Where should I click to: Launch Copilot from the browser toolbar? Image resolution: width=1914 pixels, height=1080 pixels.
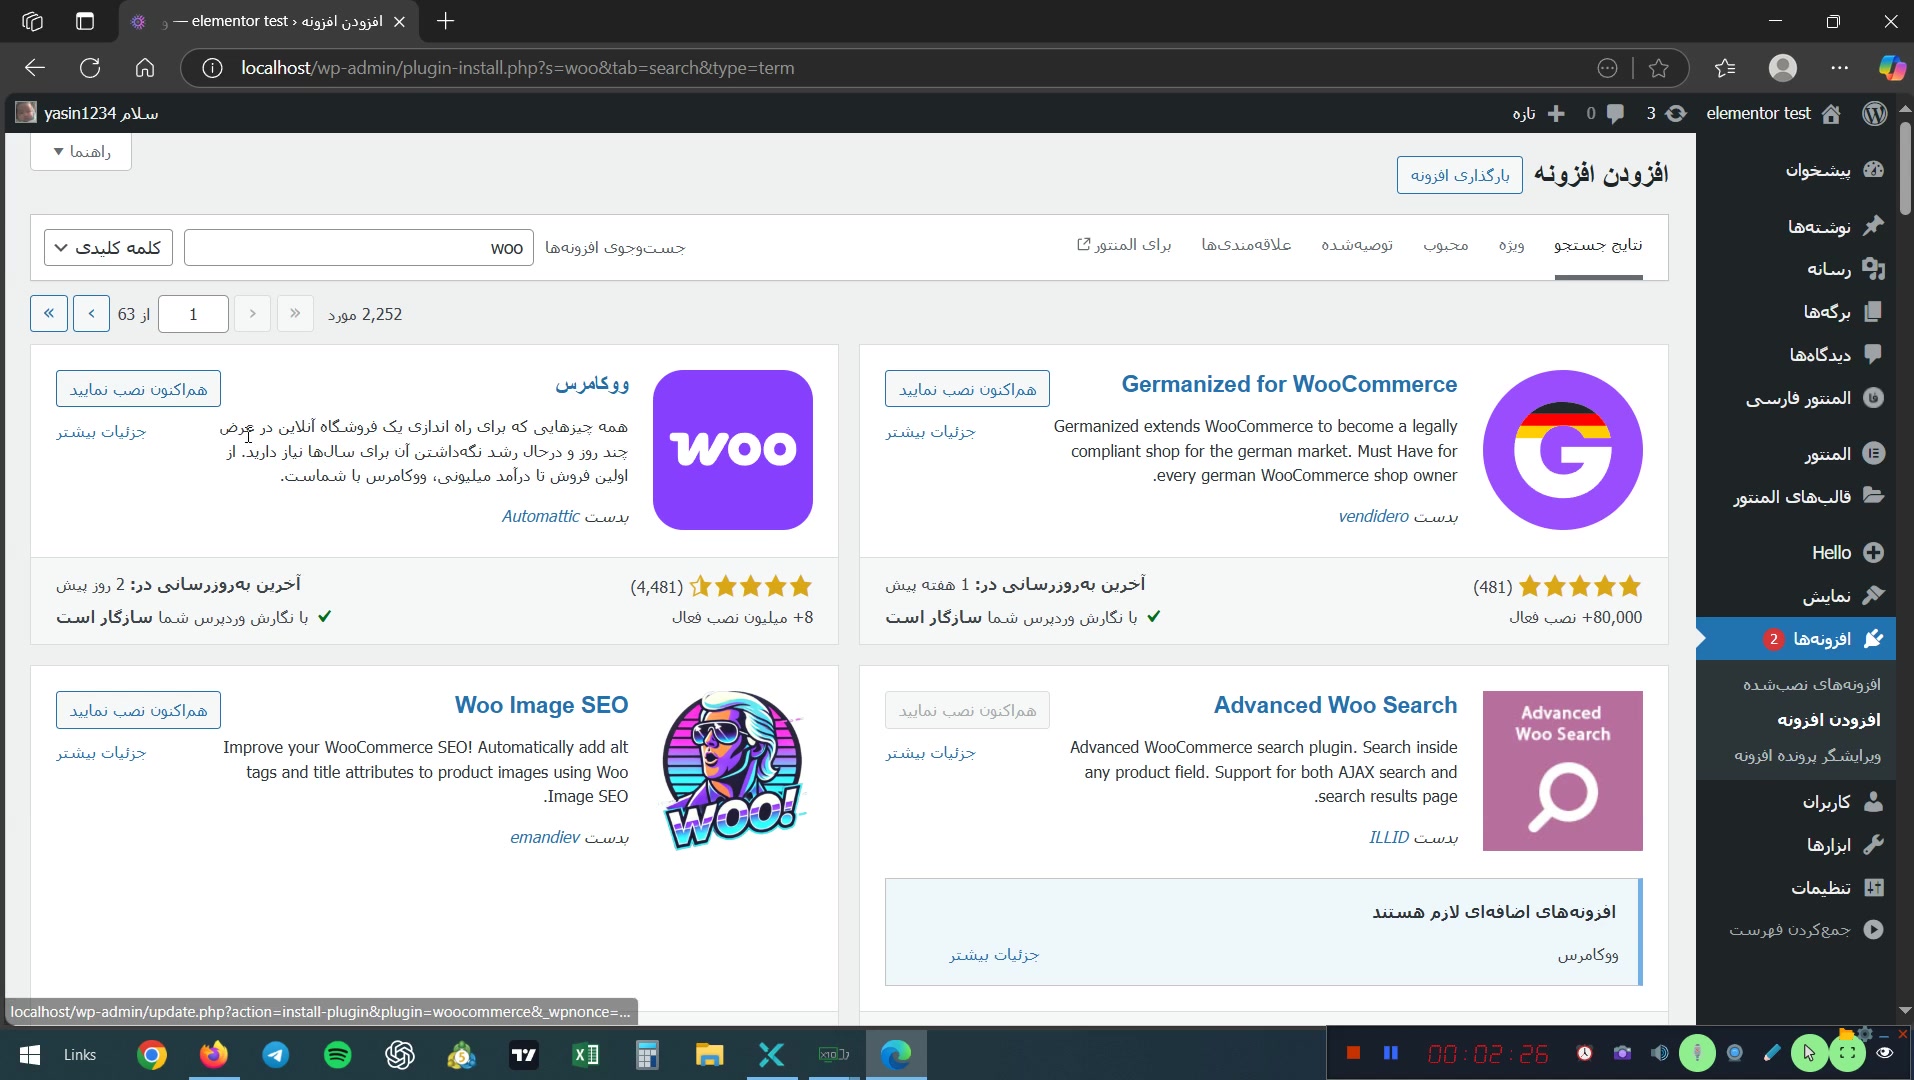[1892, 68]
